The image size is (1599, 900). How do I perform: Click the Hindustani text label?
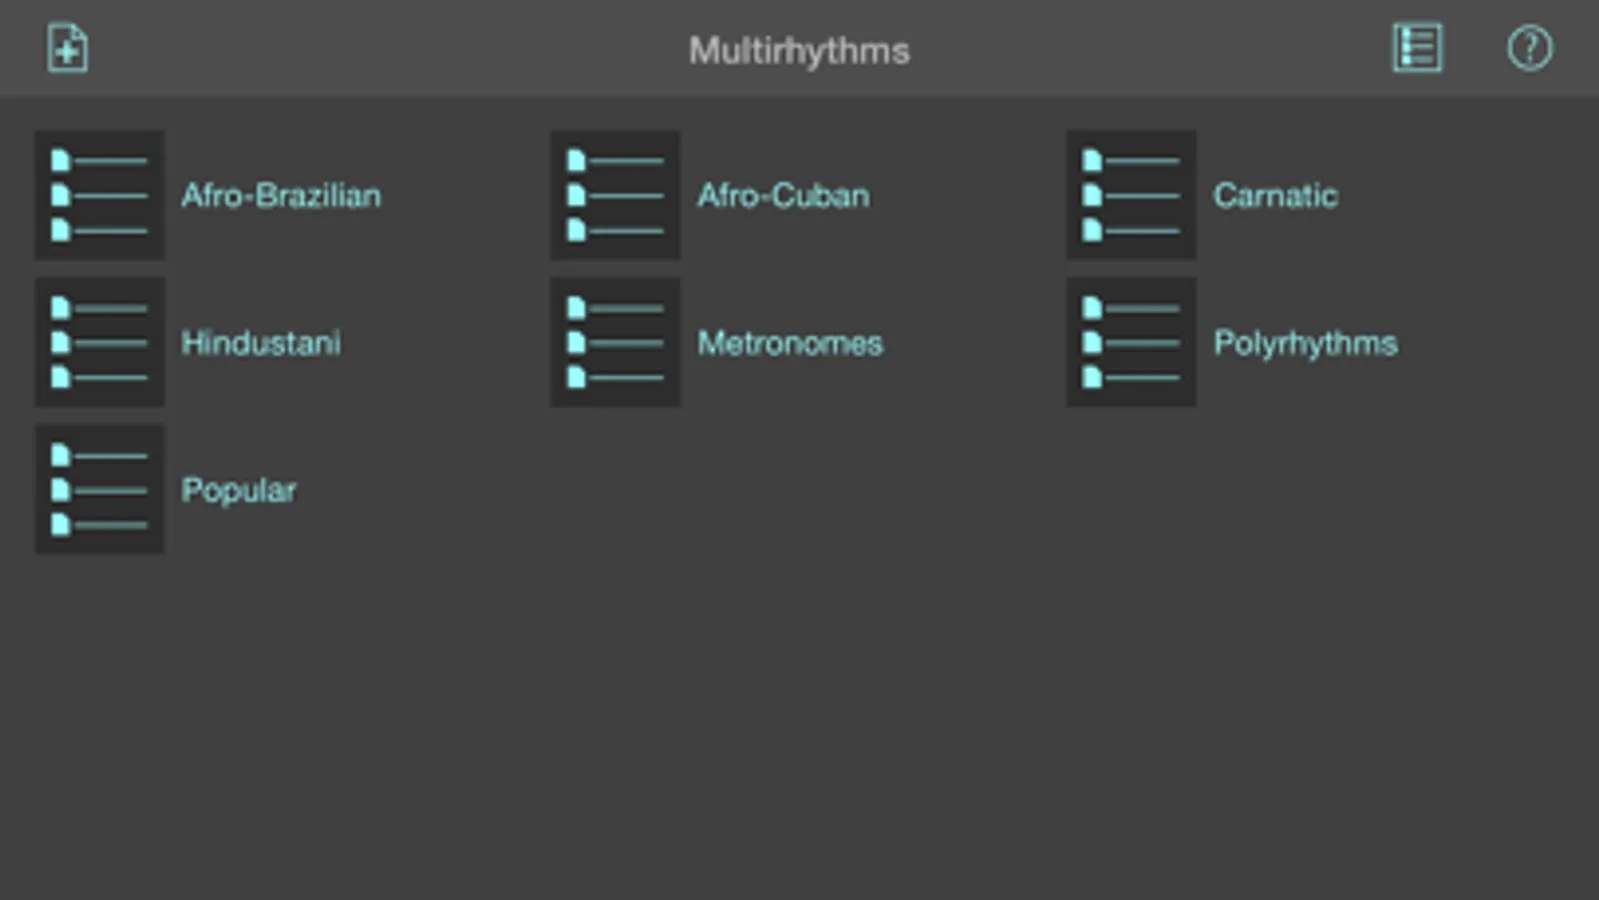[261, 343]
